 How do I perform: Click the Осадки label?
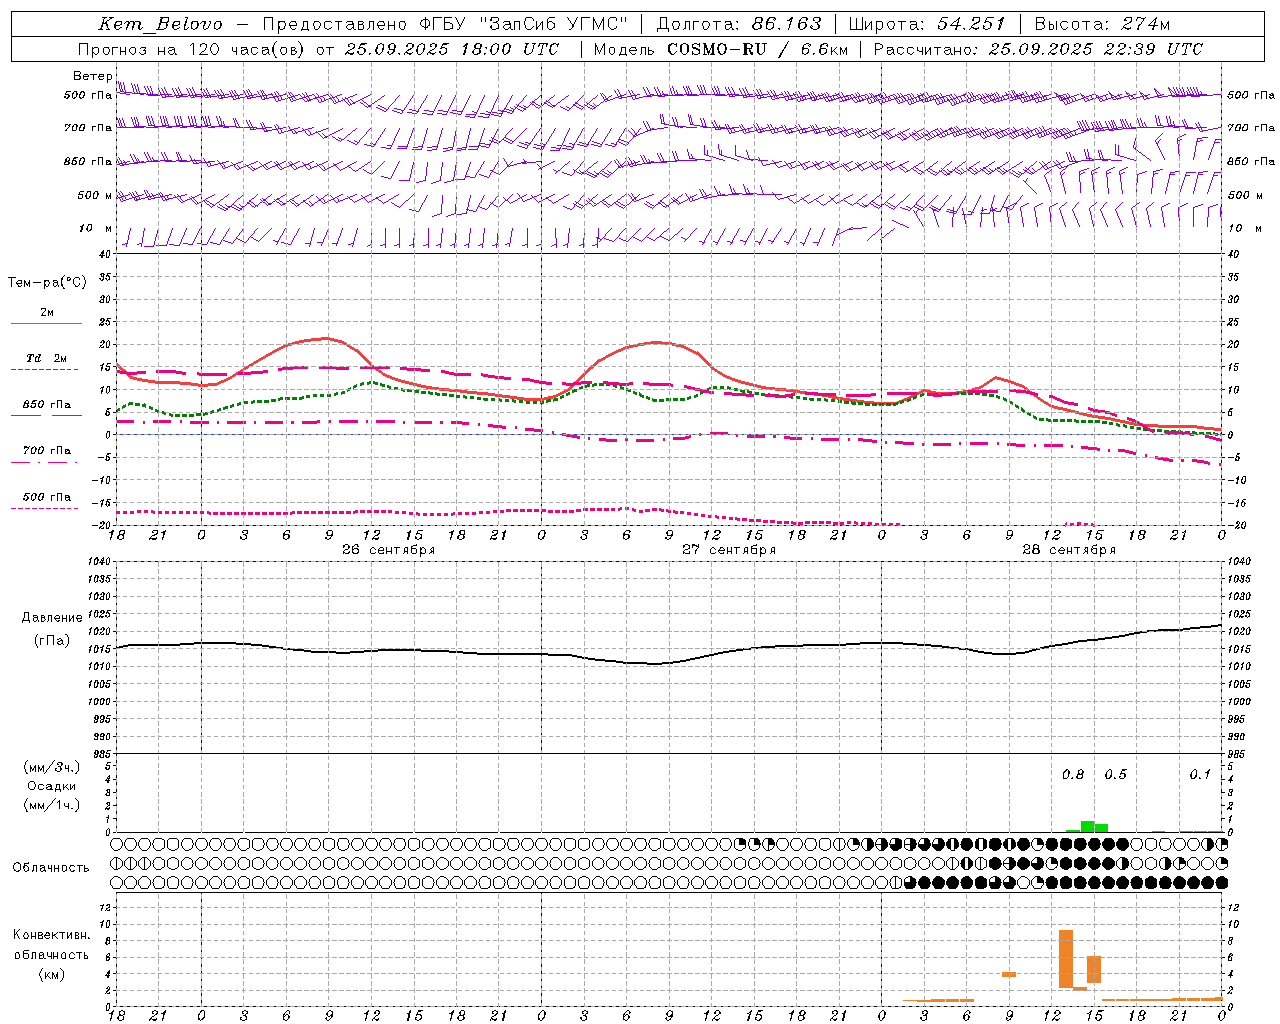(52, 786)
